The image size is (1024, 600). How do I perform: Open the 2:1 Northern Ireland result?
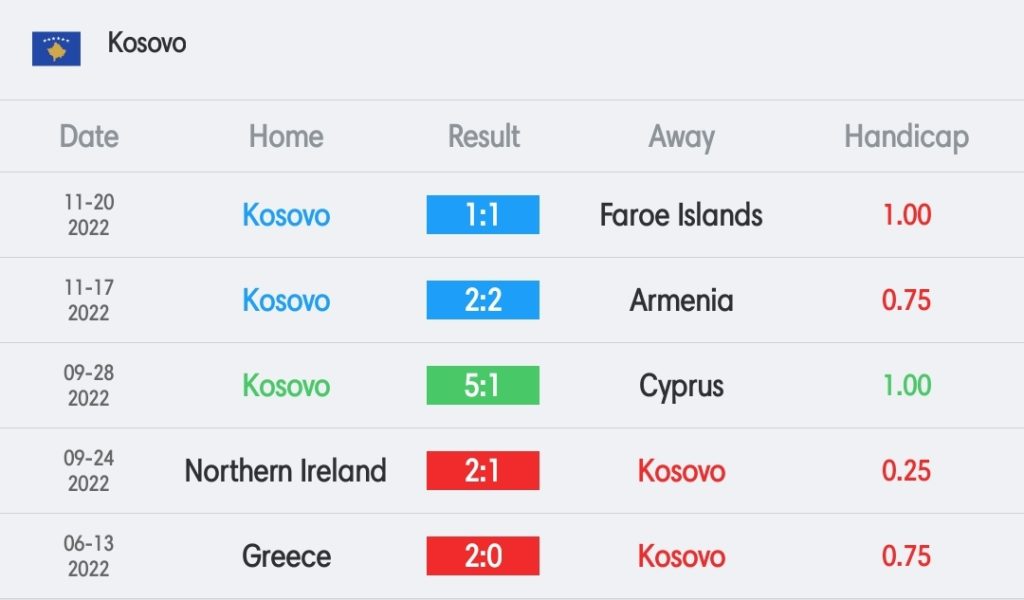pyautogui.click(x=483, y=471)
